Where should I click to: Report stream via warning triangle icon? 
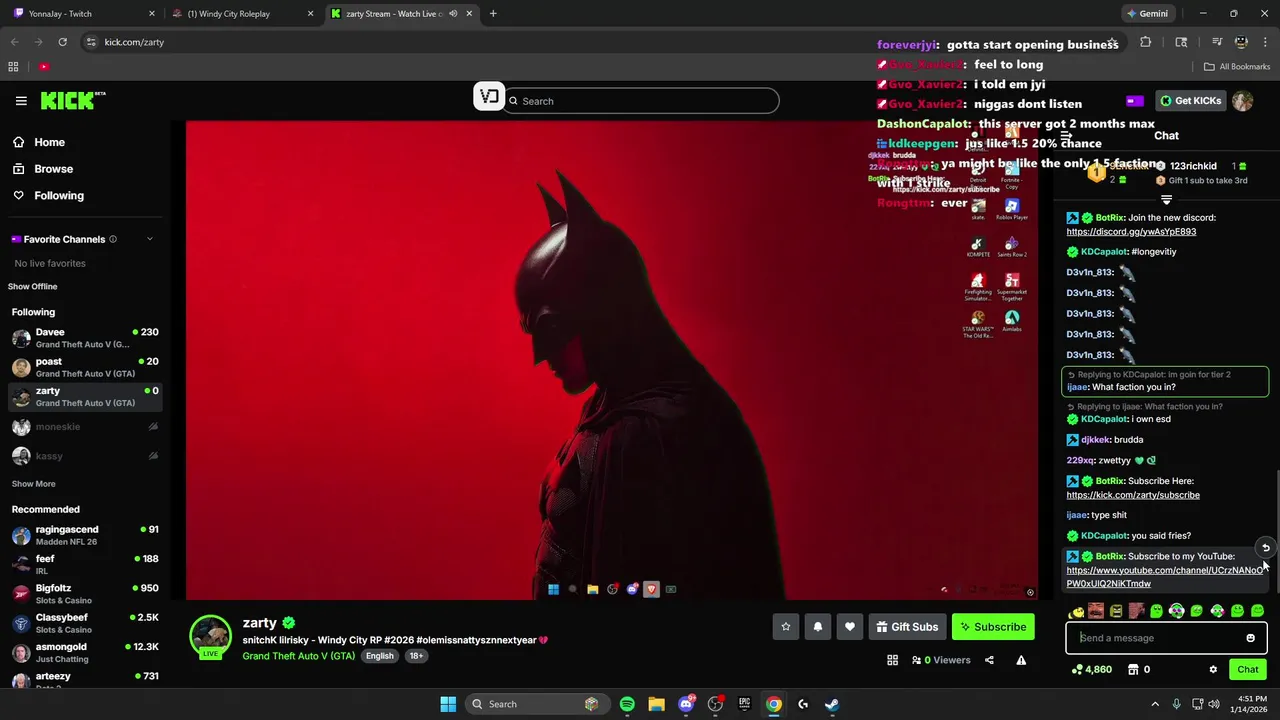[1021, 660]
